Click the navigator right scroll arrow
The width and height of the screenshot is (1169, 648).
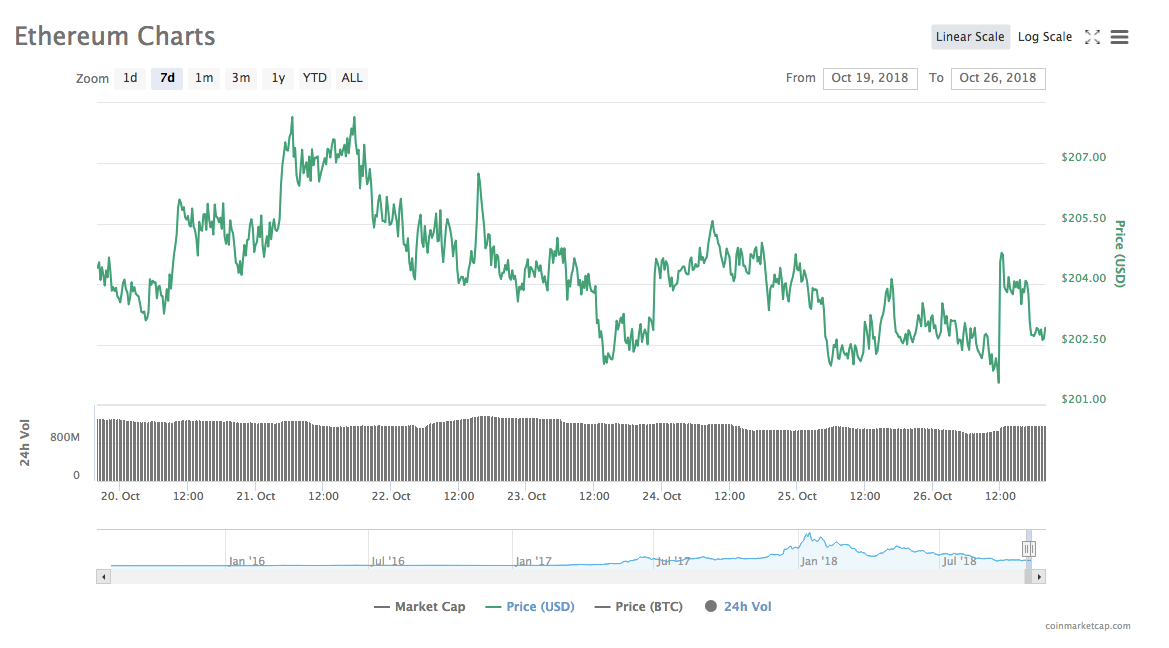point(1039,576)
